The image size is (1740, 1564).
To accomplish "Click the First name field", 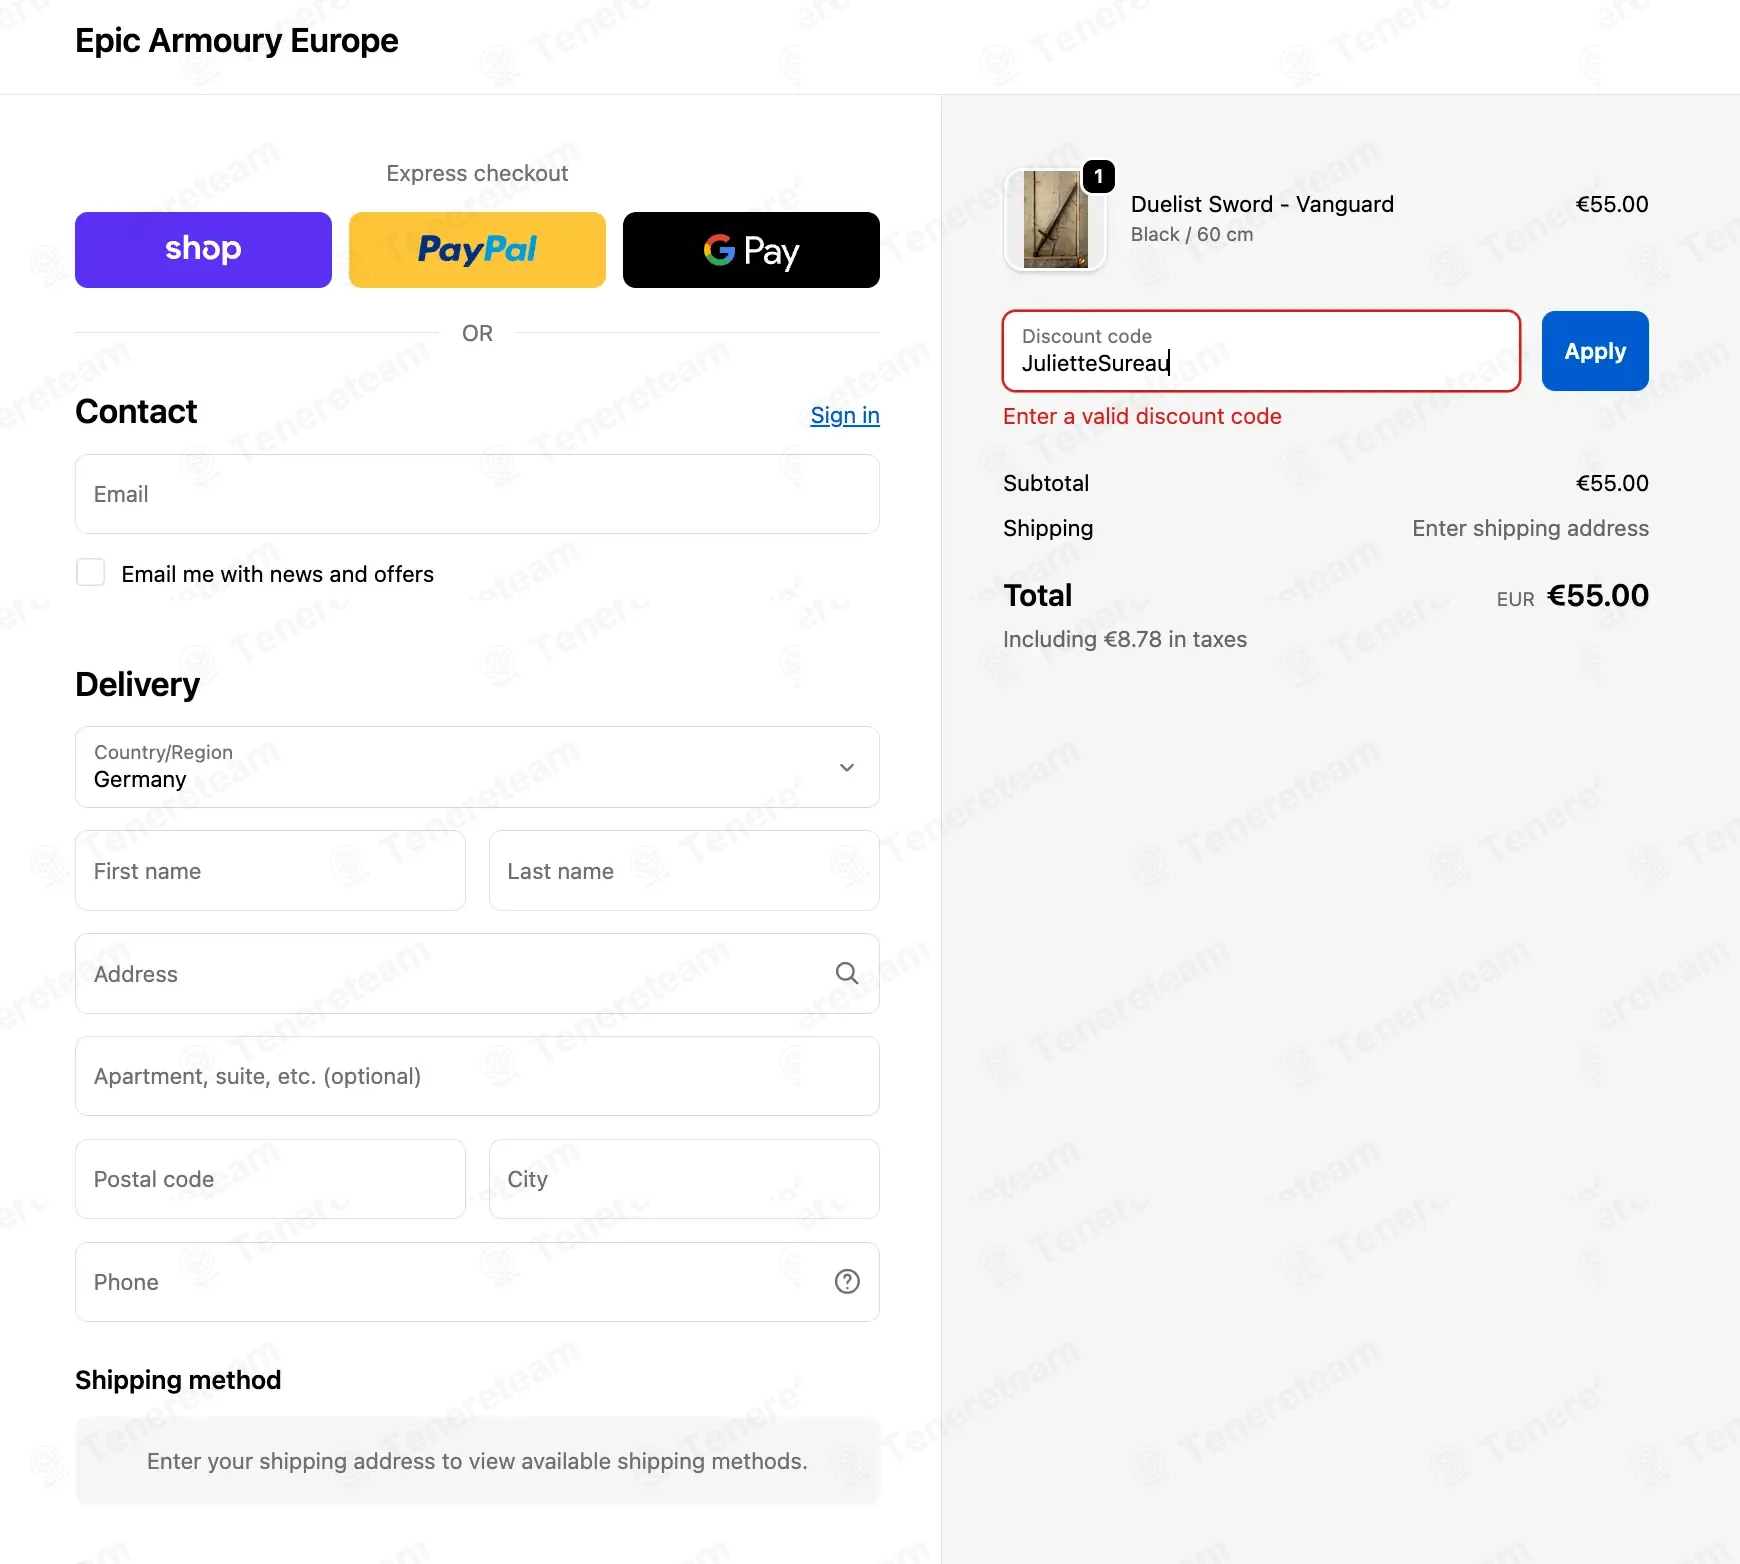I will pos(270,871).
